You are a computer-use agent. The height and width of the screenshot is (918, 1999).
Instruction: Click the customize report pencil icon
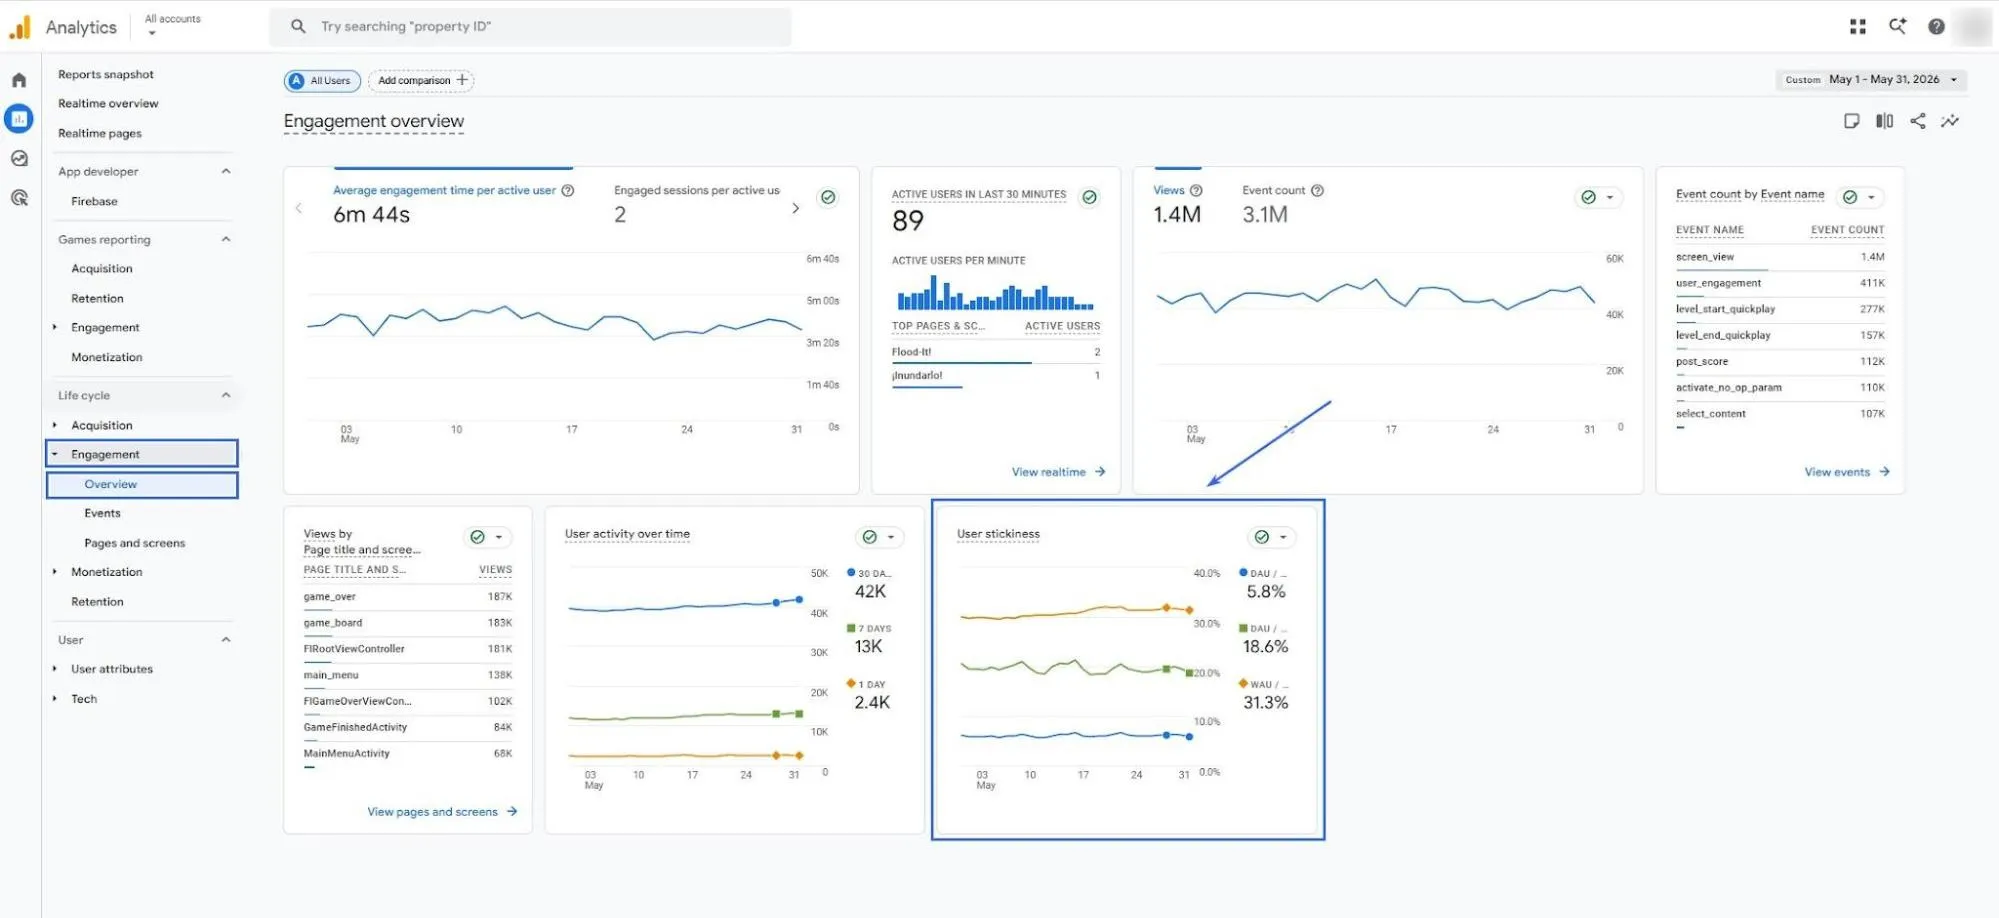pos(1852,121)
